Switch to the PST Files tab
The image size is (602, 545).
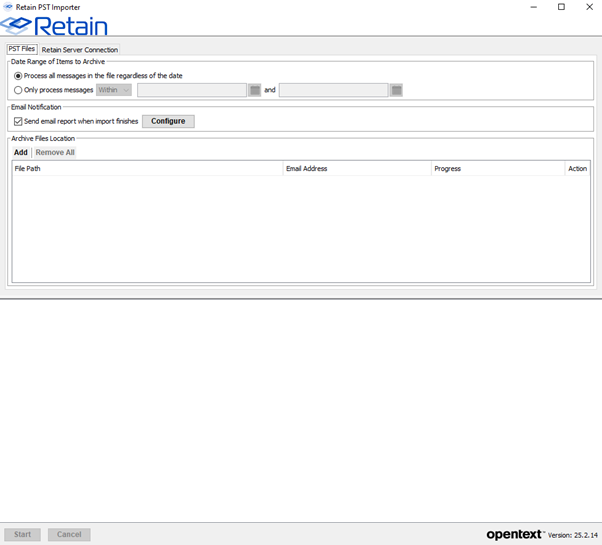click(x=22, y=49)
